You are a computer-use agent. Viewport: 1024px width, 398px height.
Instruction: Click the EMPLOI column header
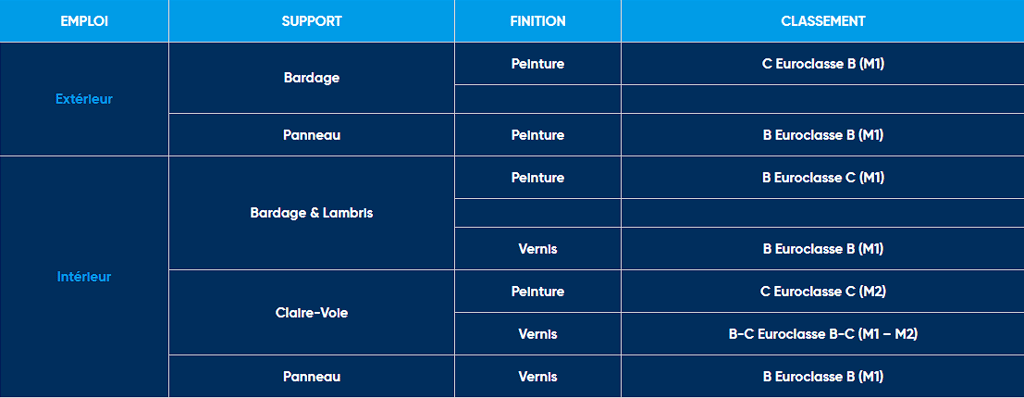coord(84,21)
